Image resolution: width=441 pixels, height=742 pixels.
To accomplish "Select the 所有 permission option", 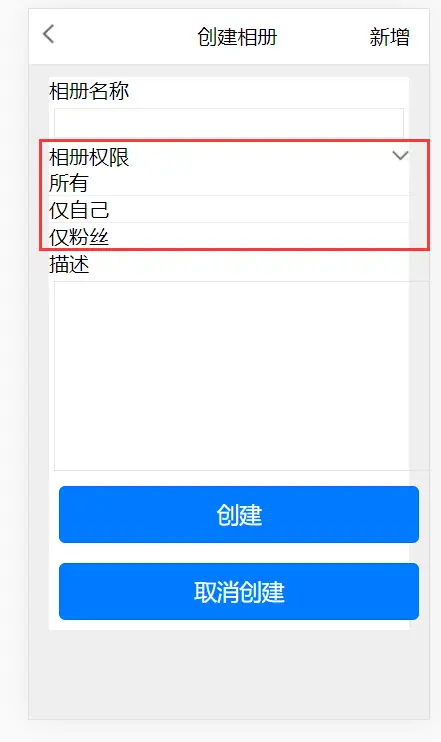I will point(68,183).
